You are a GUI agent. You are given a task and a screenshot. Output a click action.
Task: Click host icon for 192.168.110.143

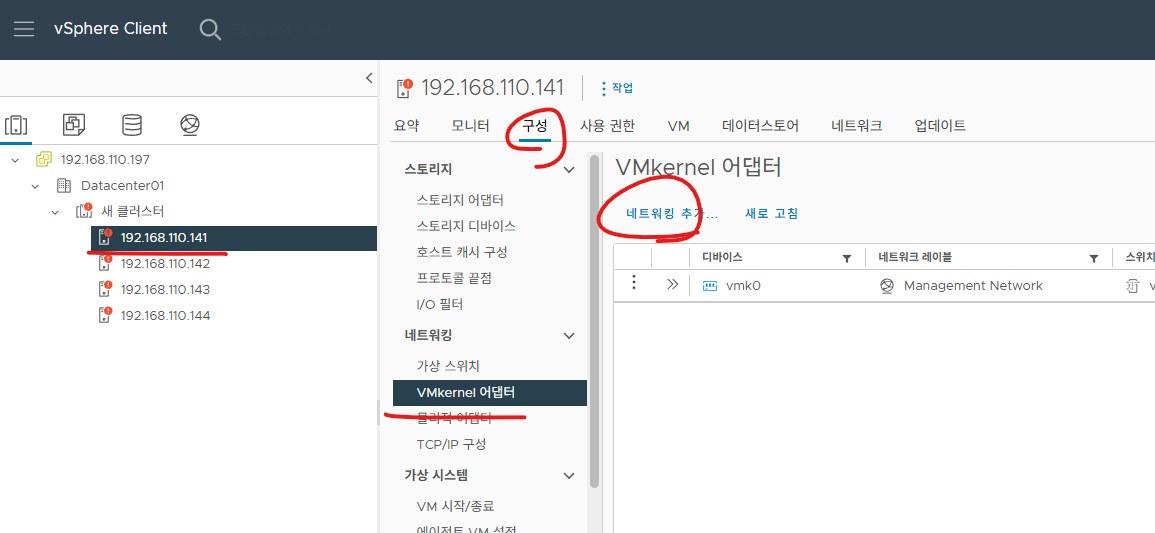pos(105,289)
